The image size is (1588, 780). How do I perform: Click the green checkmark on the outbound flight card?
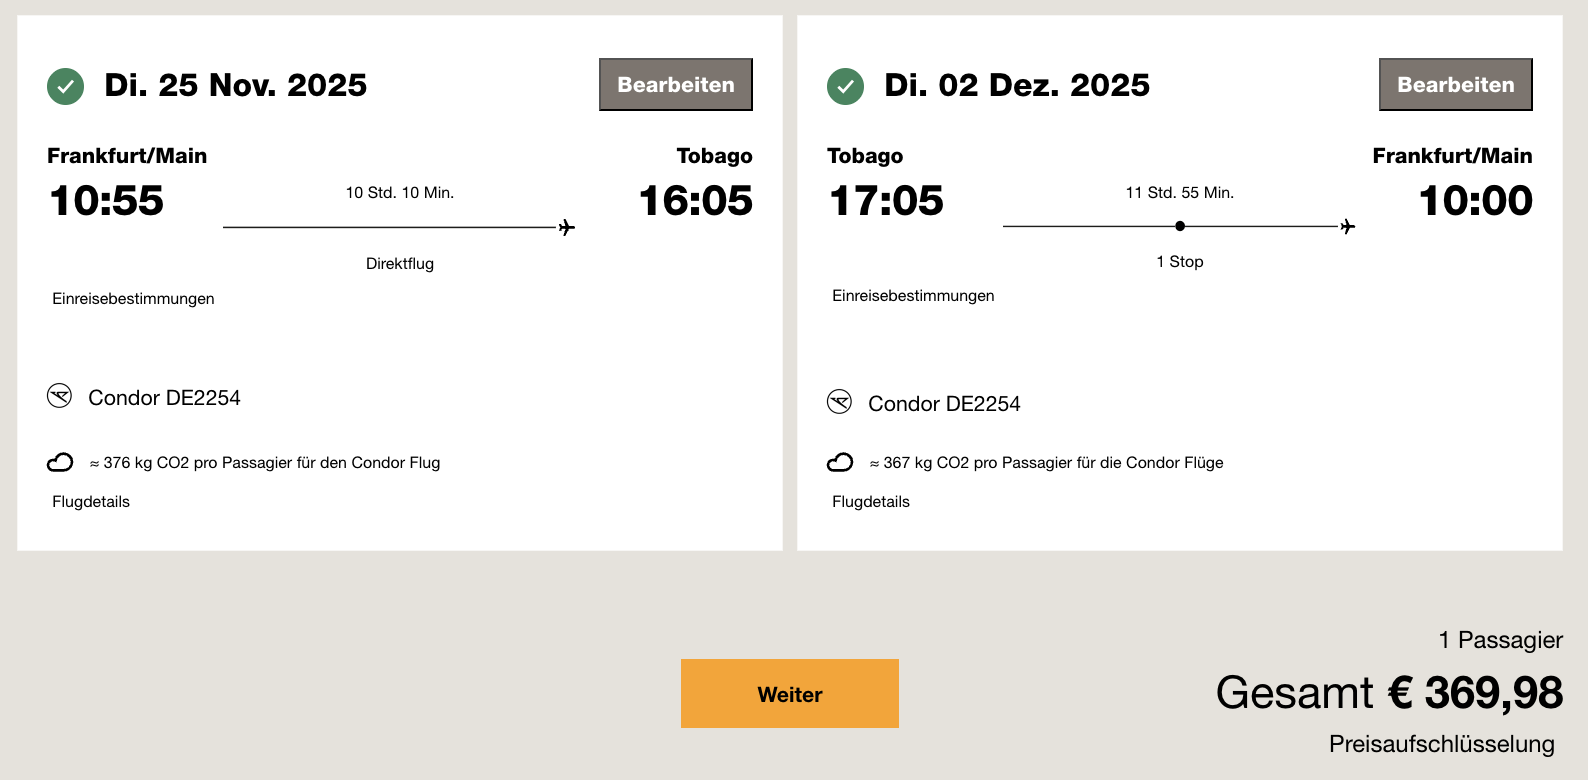pyautogui.click(x=65, y=85)
